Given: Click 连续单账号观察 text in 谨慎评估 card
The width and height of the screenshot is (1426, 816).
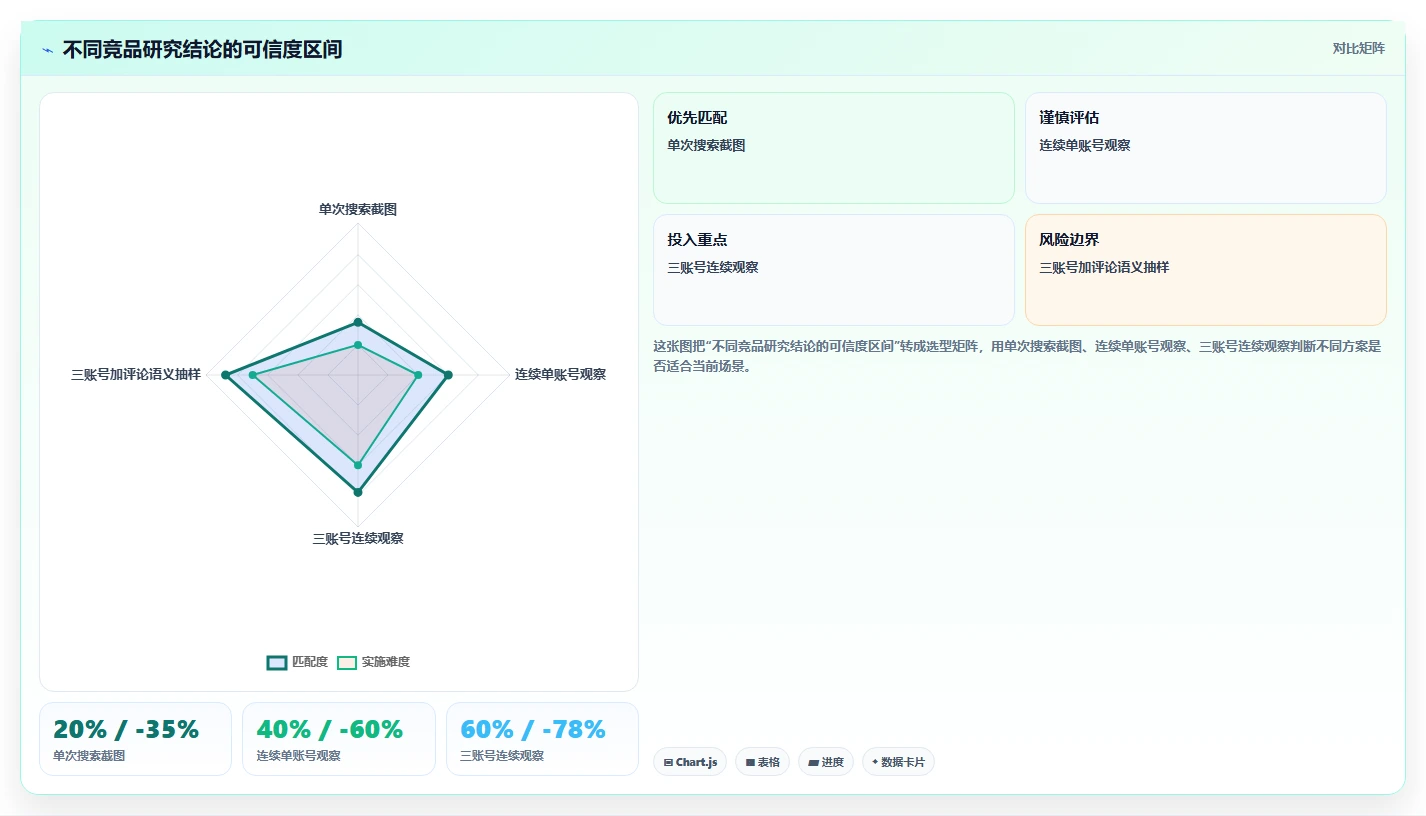Looking at the screenshot, I should click(x=1084, y=145).
